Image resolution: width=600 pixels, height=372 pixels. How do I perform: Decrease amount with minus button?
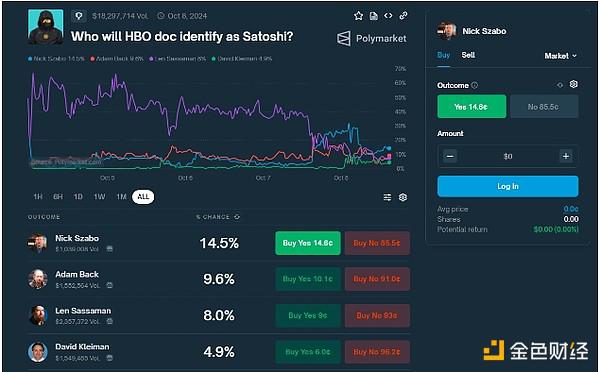[x=450, y=156]
